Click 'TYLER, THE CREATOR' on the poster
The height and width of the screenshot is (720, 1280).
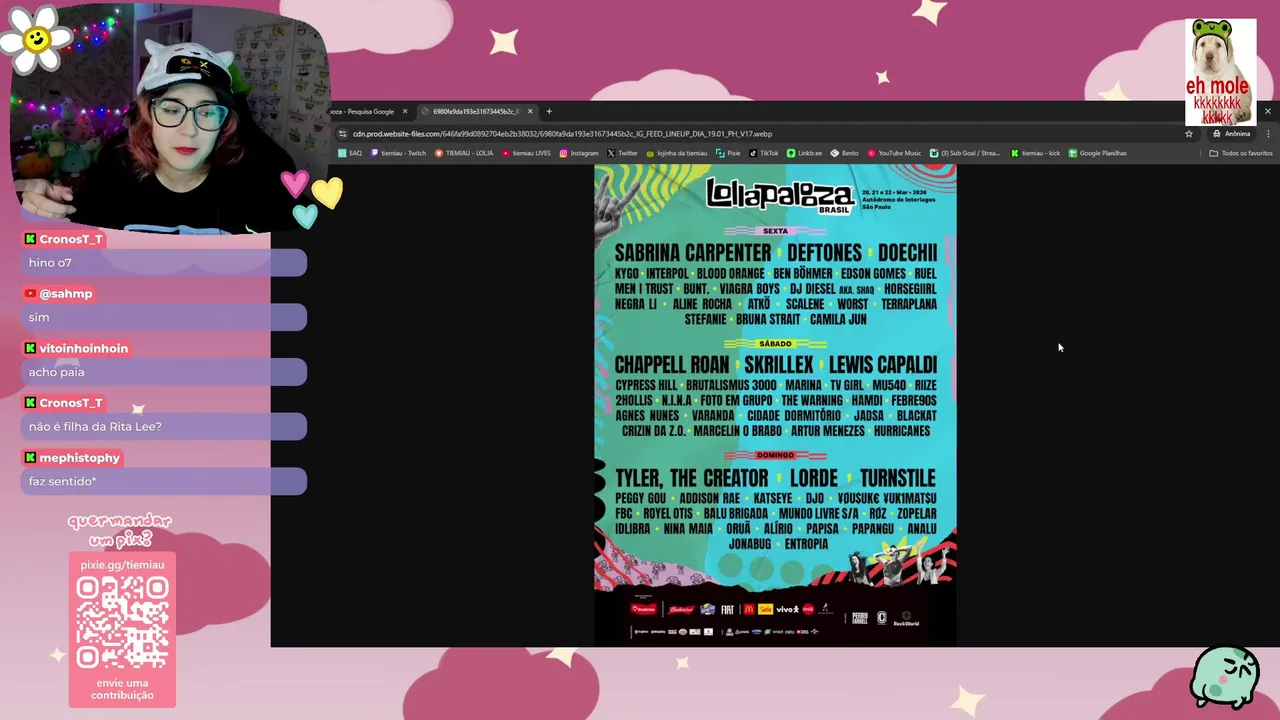pos(692,478)
